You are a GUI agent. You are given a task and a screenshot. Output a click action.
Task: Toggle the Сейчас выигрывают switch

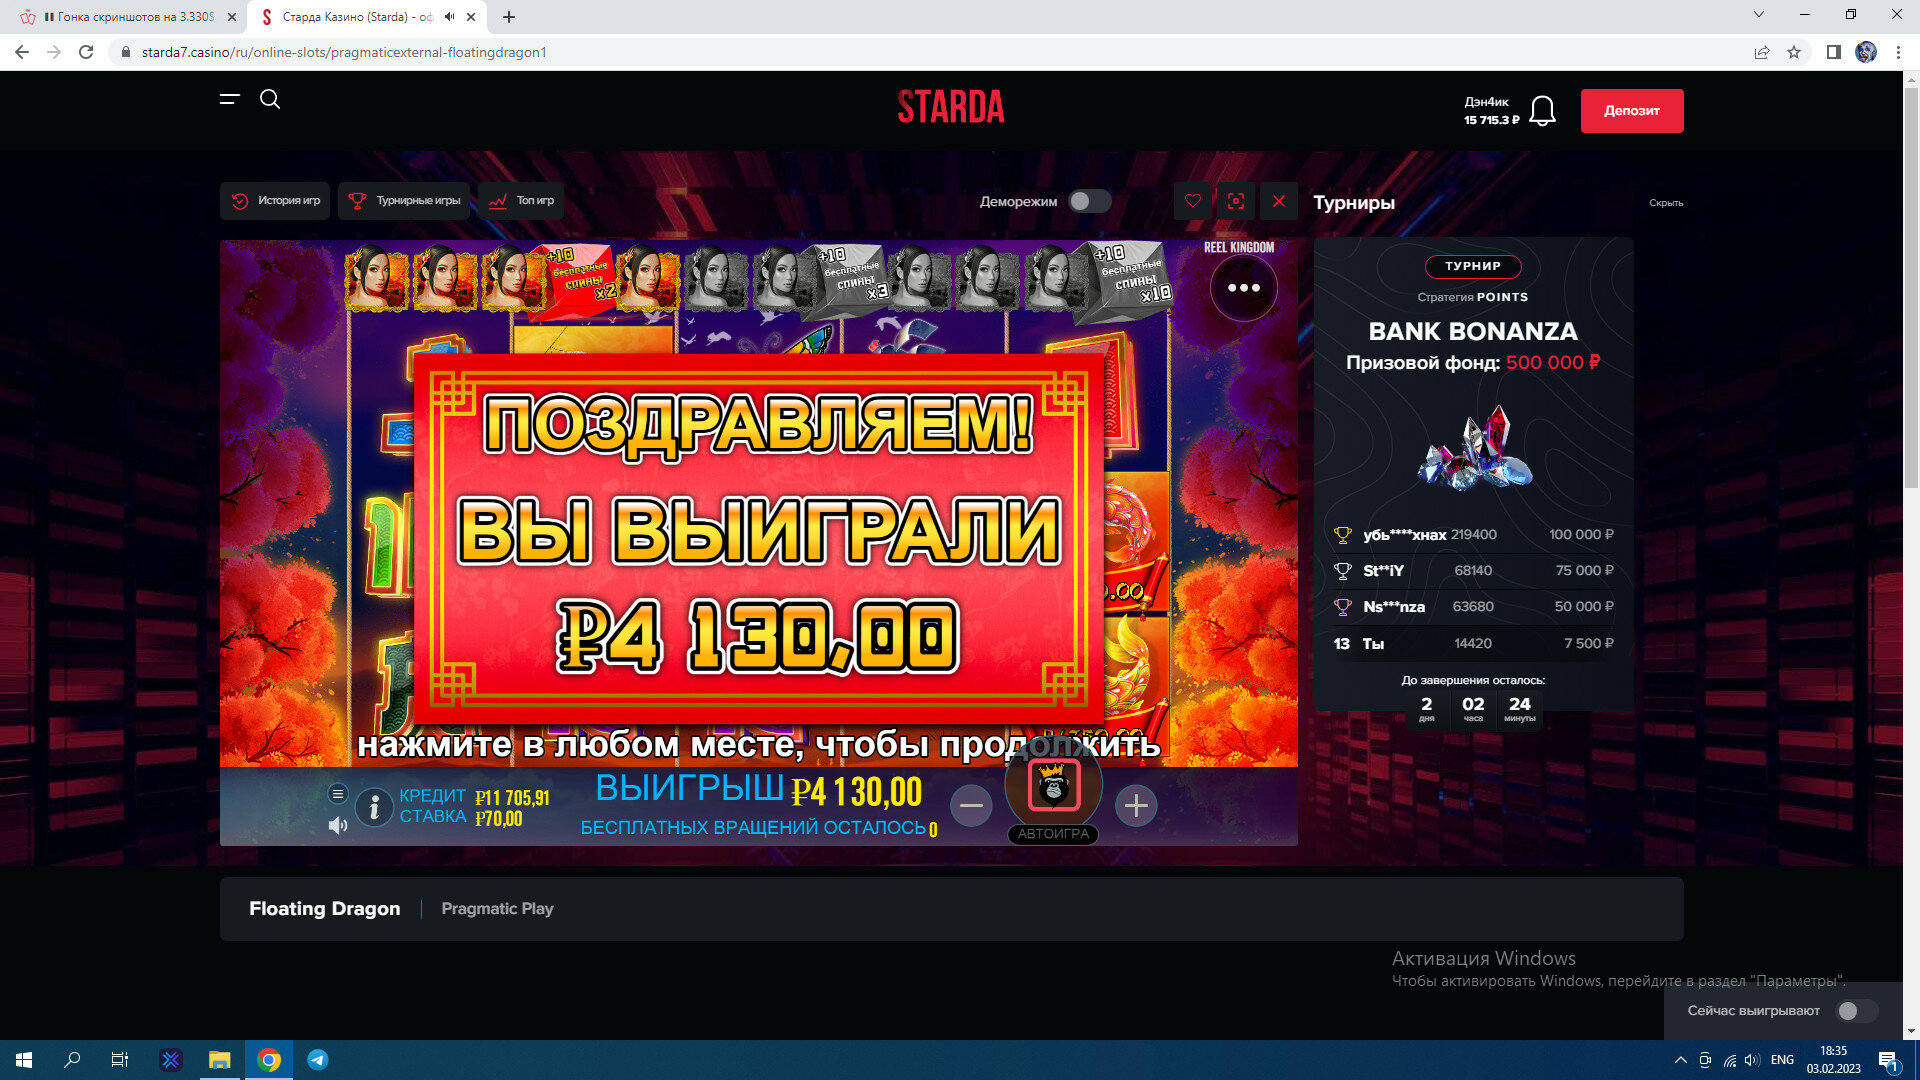1856,1011
